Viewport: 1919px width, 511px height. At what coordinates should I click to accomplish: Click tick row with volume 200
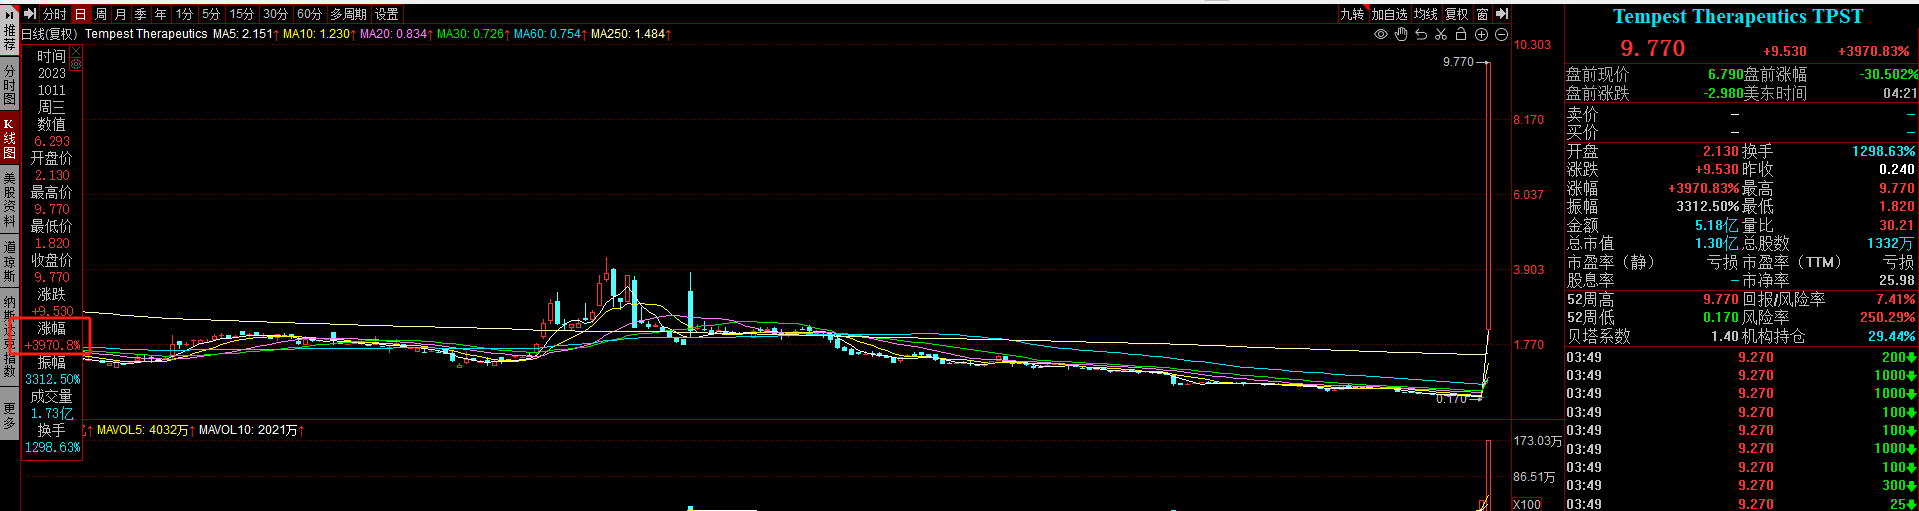click(1741, 357)
